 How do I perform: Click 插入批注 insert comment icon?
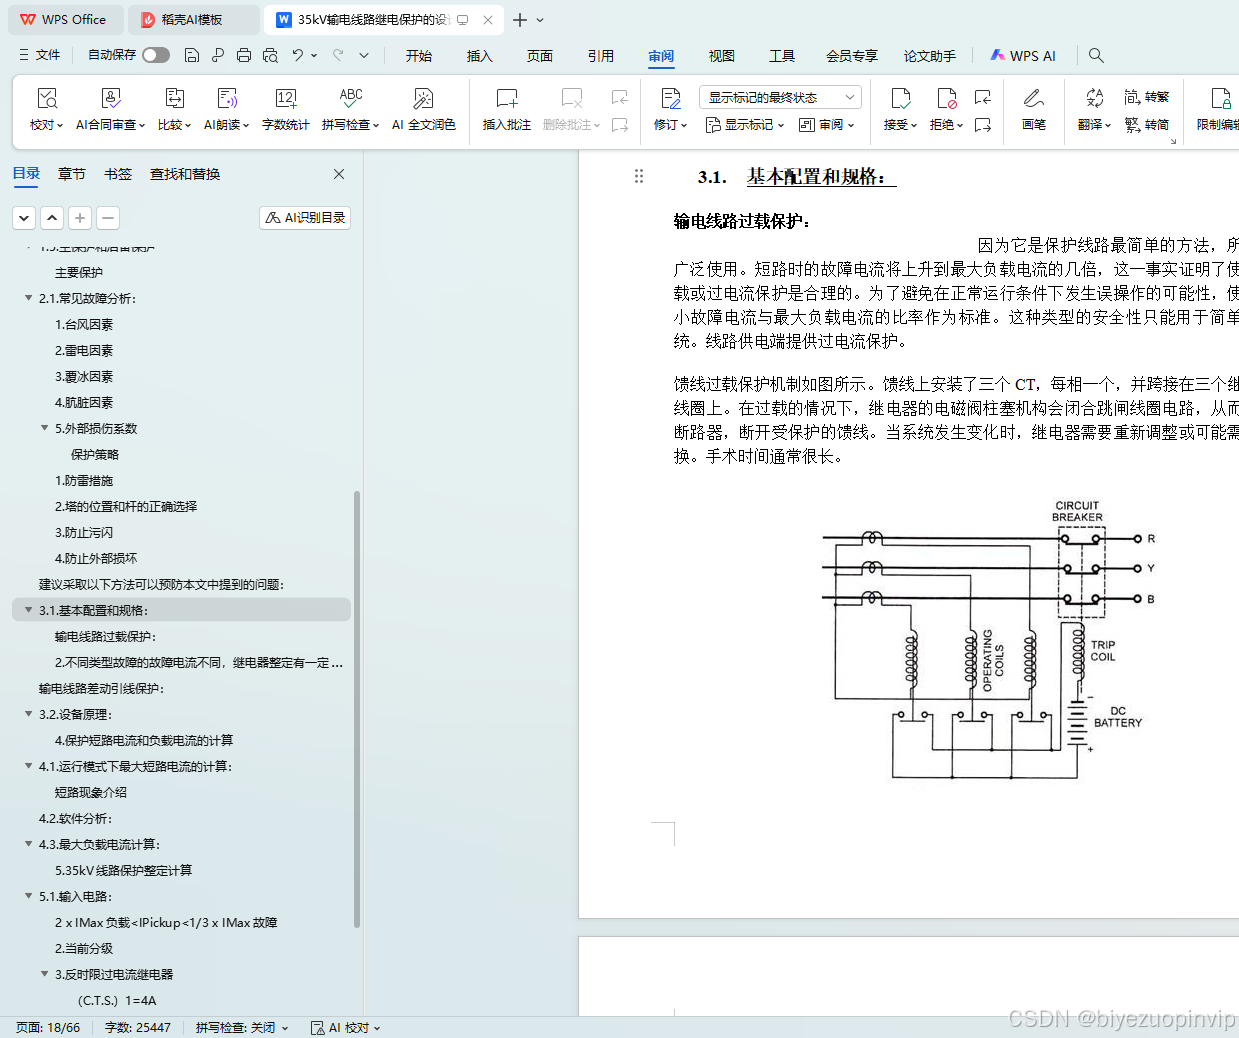pos(507,98)
